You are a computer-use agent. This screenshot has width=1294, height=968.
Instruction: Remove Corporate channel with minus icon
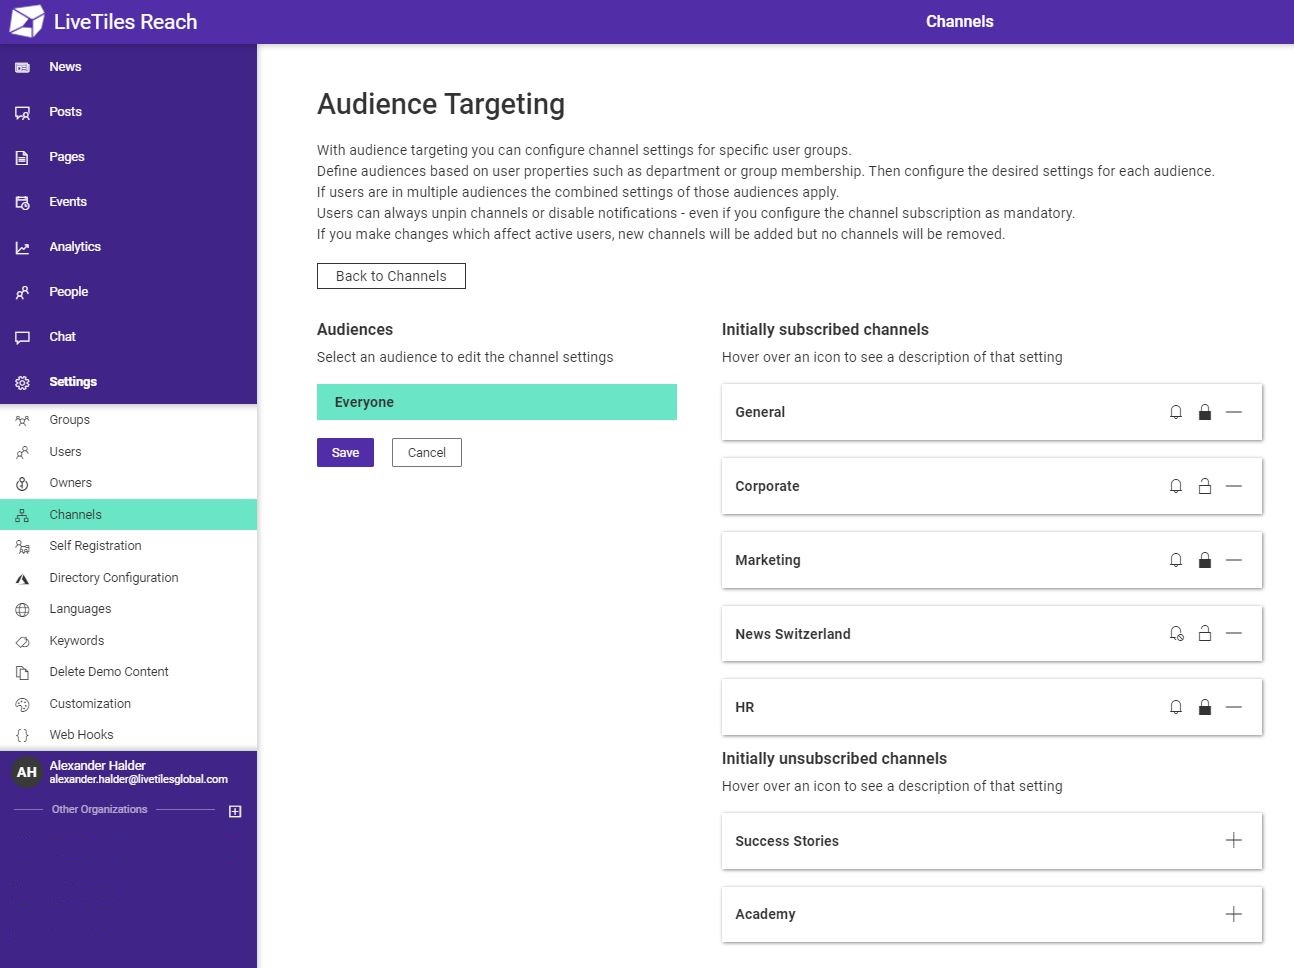coord(1234,486)
